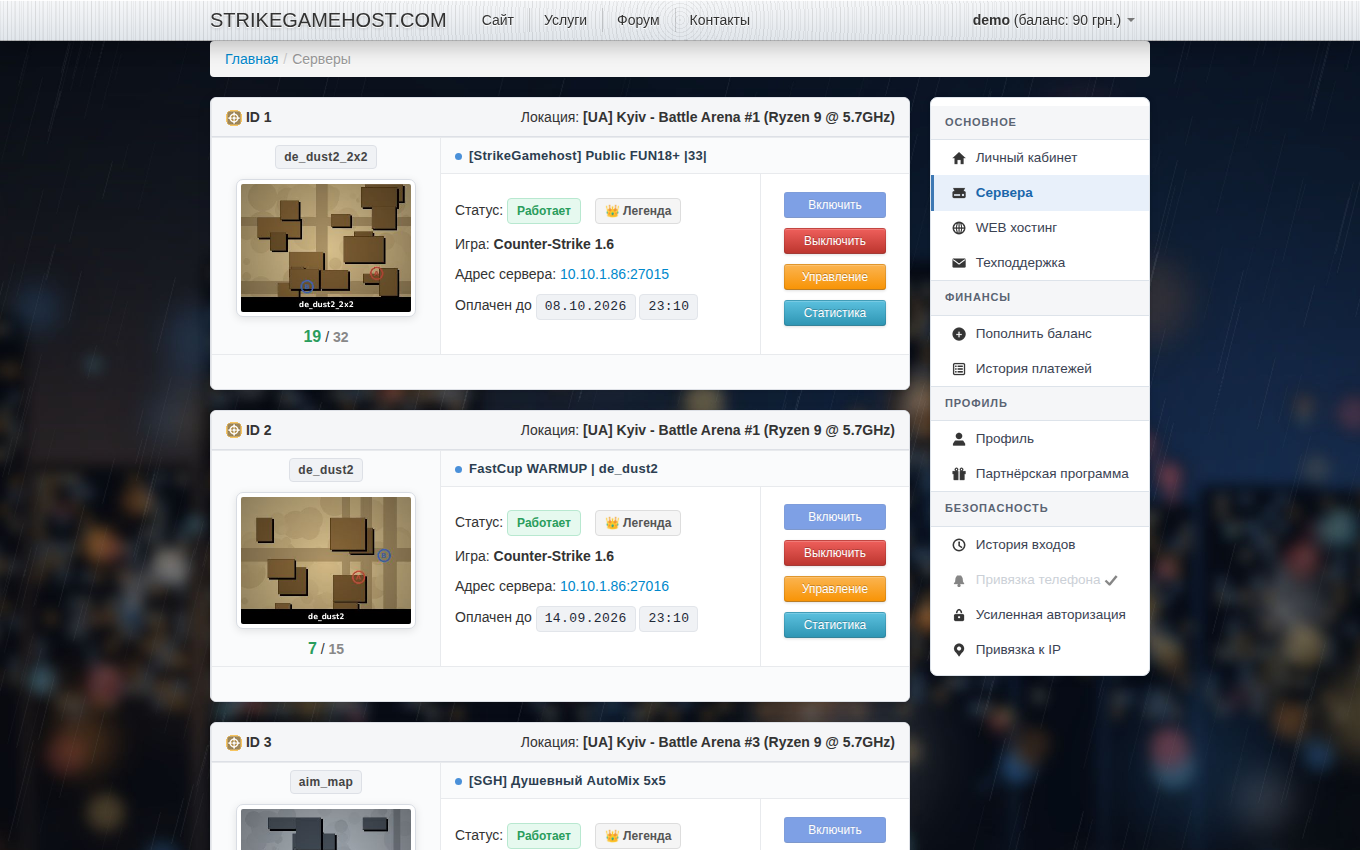Open Техподдержка in the sidebar
1360x850 pixels.
pos(1040,263)
